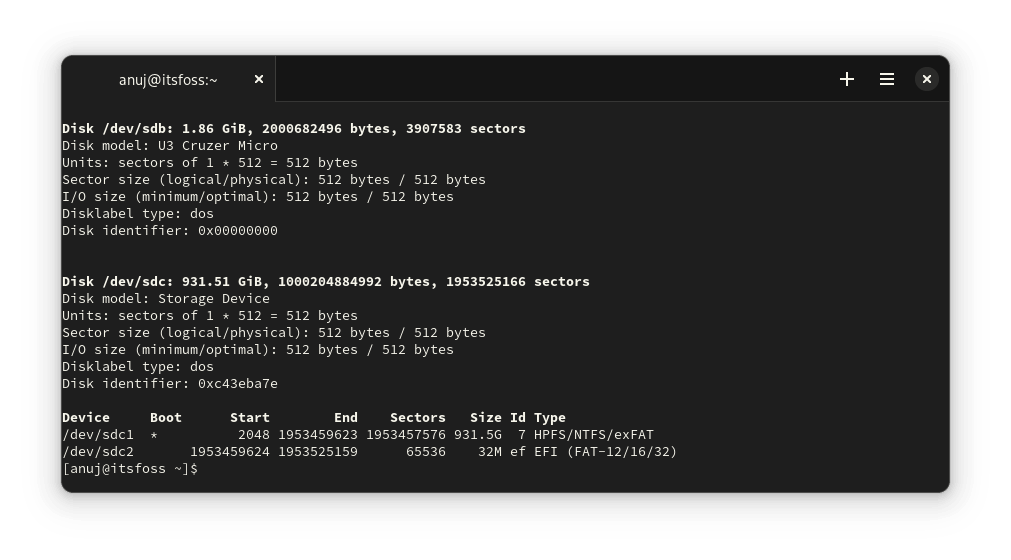Viewport: 1011px width, 560px height.
Task: Open a new terminal tab with plus icon
Action: (x=847, y=79)
